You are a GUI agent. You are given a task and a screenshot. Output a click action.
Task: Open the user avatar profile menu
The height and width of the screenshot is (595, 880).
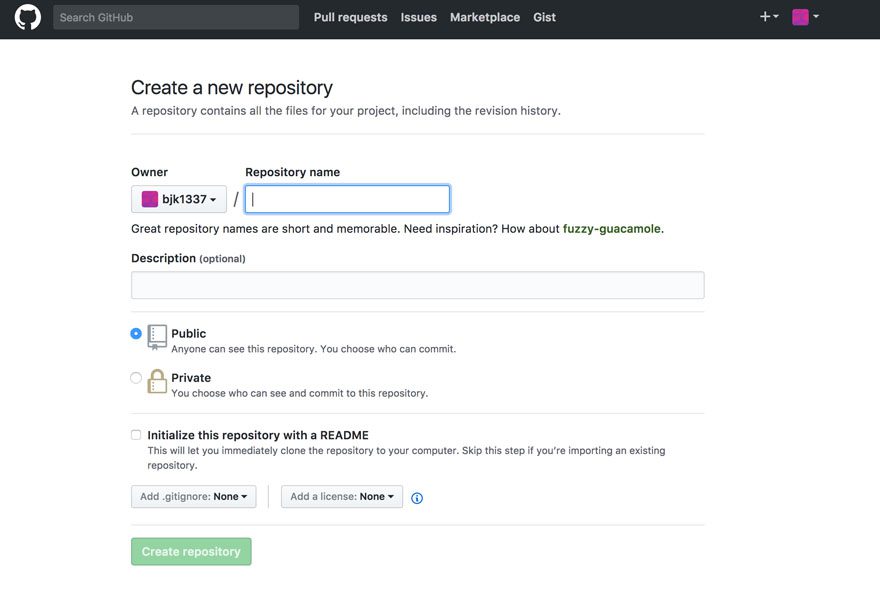pyautogui.click(x=805, y=17)
